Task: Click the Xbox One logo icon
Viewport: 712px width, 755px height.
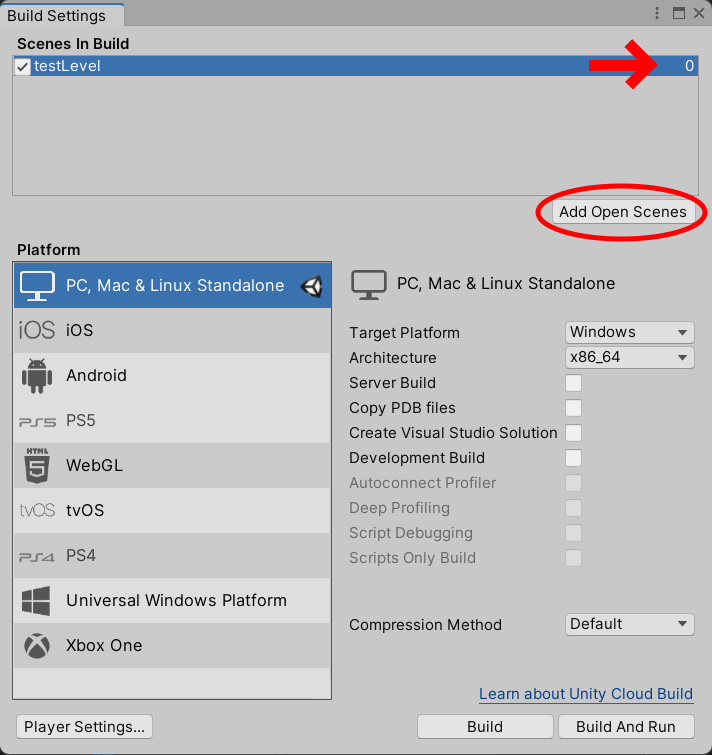Action: (x=37, y=646)
